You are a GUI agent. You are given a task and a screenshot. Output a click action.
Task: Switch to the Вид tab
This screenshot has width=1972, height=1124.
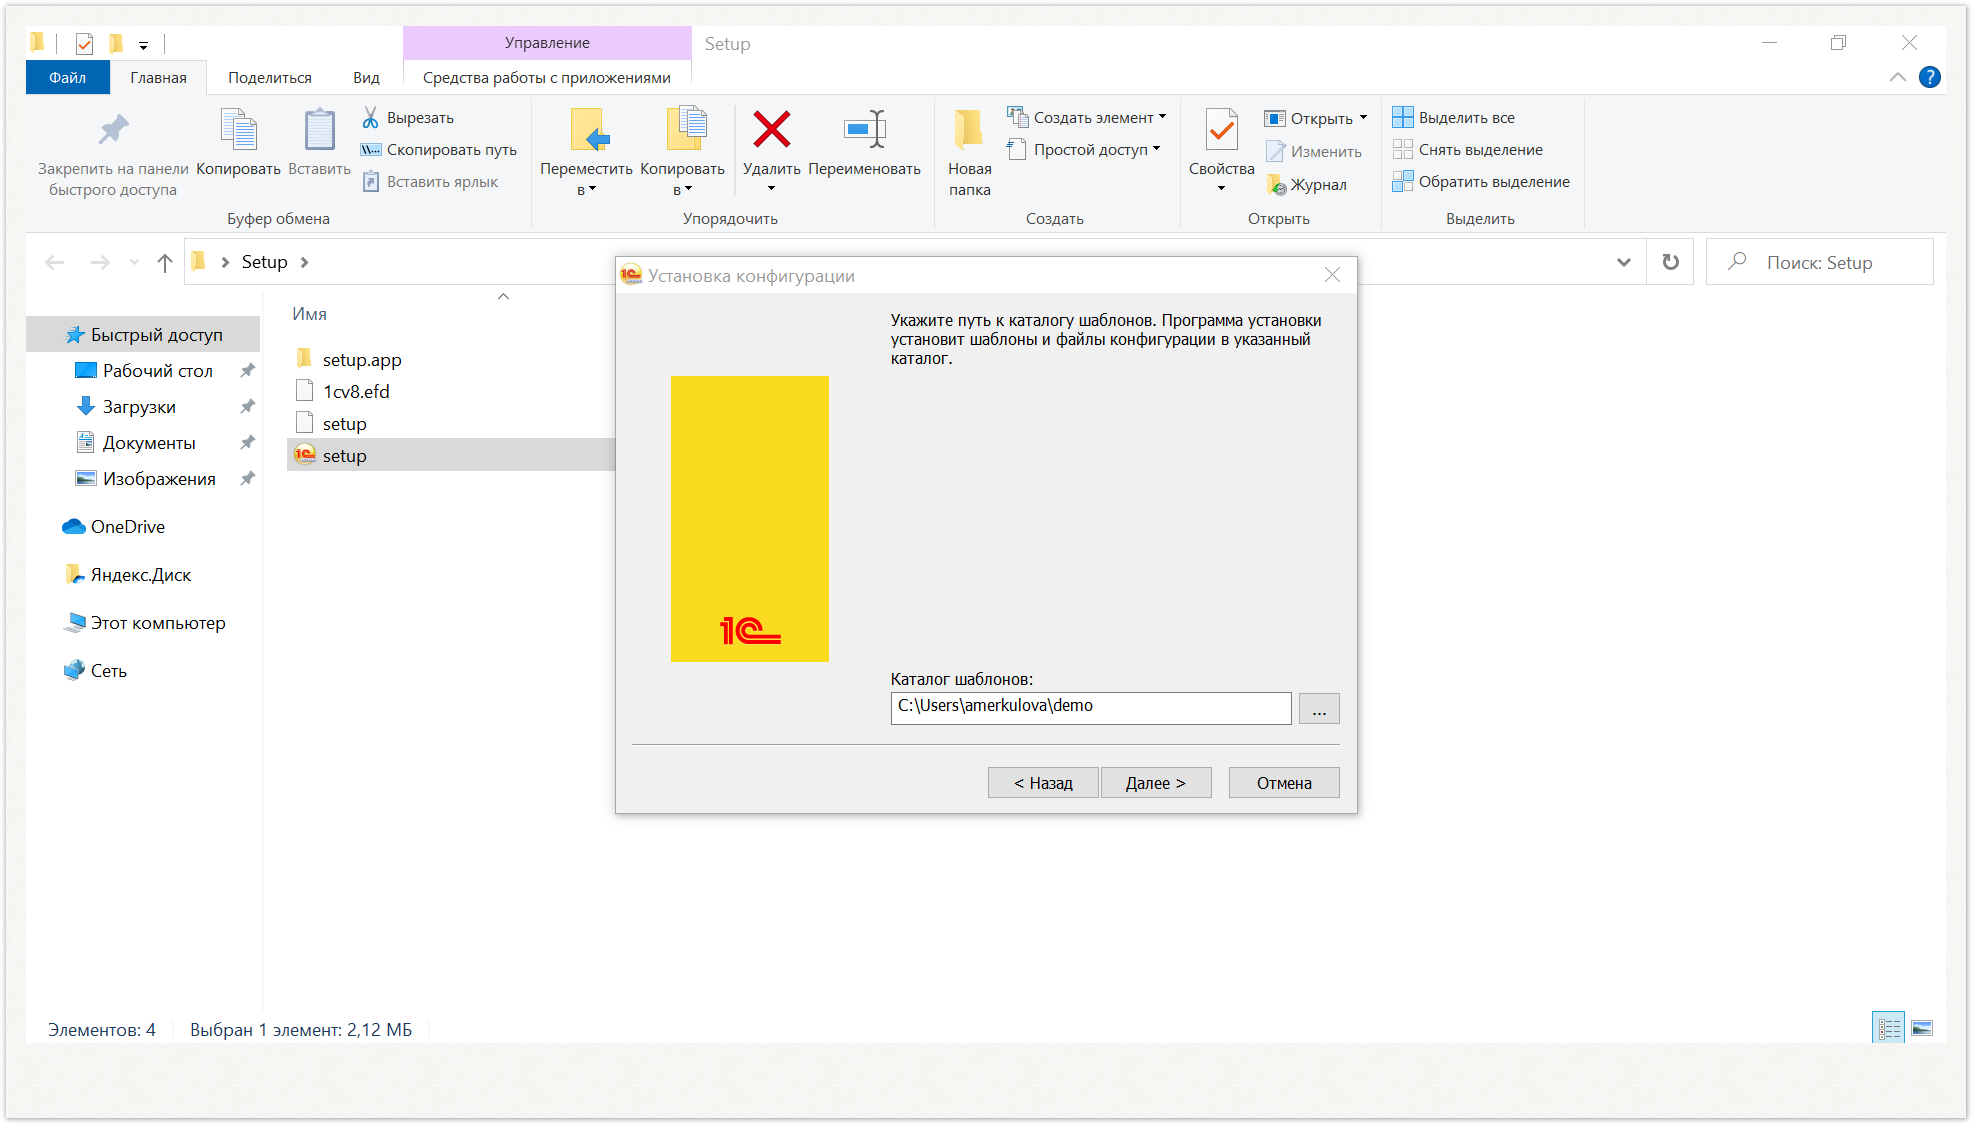366,78
